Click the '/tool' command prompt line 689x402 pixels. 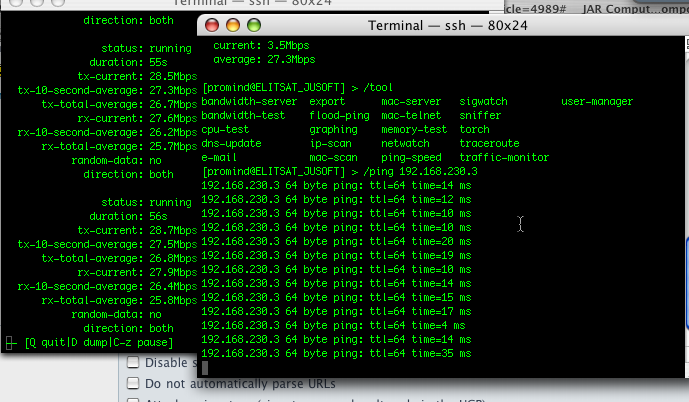click(297, 87)
